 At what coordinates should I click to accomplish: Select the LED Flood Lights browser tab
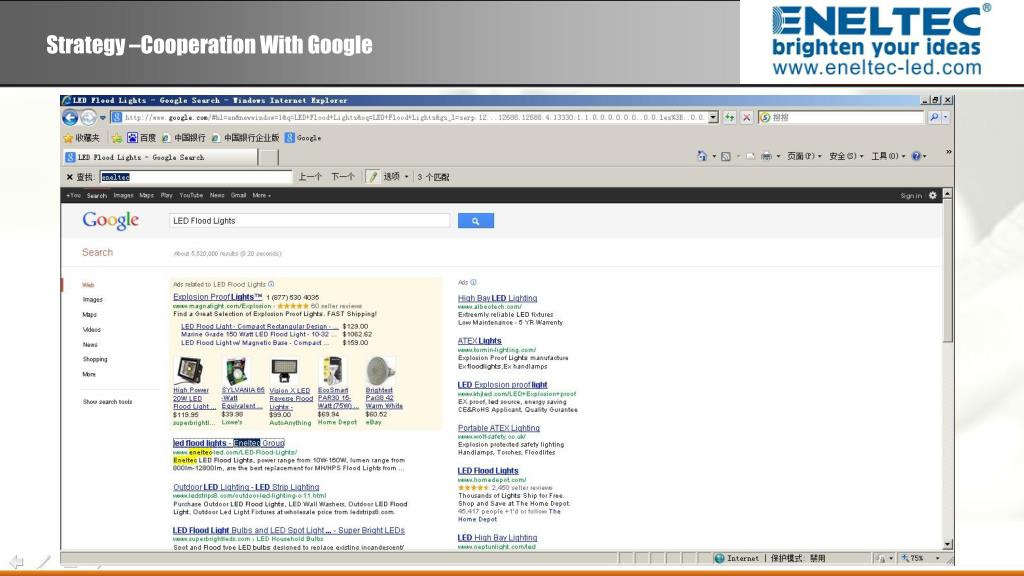click(160, 157)
